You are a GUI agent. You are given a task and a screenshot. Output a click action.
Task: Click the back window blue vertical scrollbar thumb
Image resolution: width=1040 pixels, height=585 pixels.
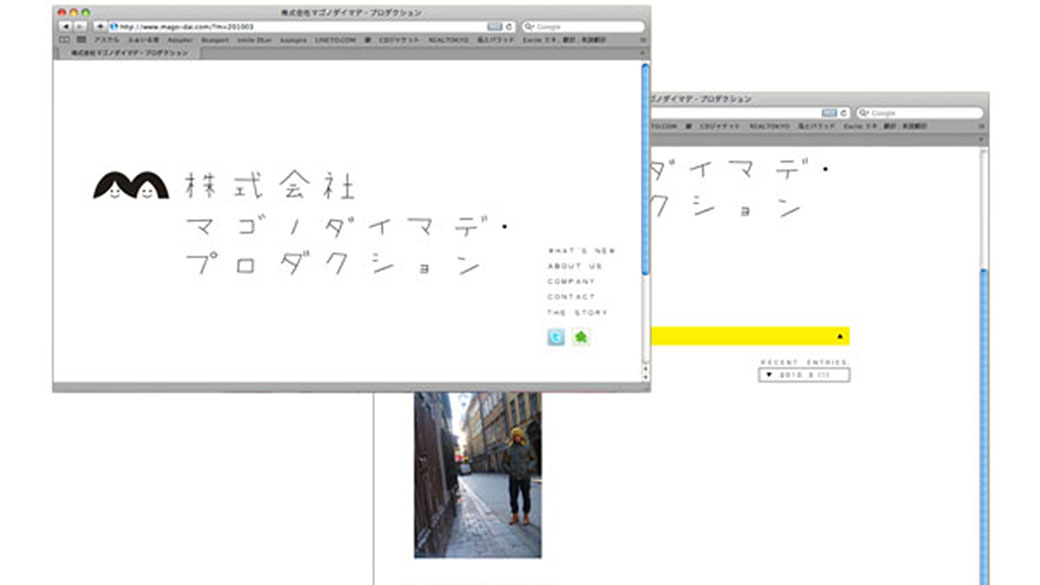(984, 426)
